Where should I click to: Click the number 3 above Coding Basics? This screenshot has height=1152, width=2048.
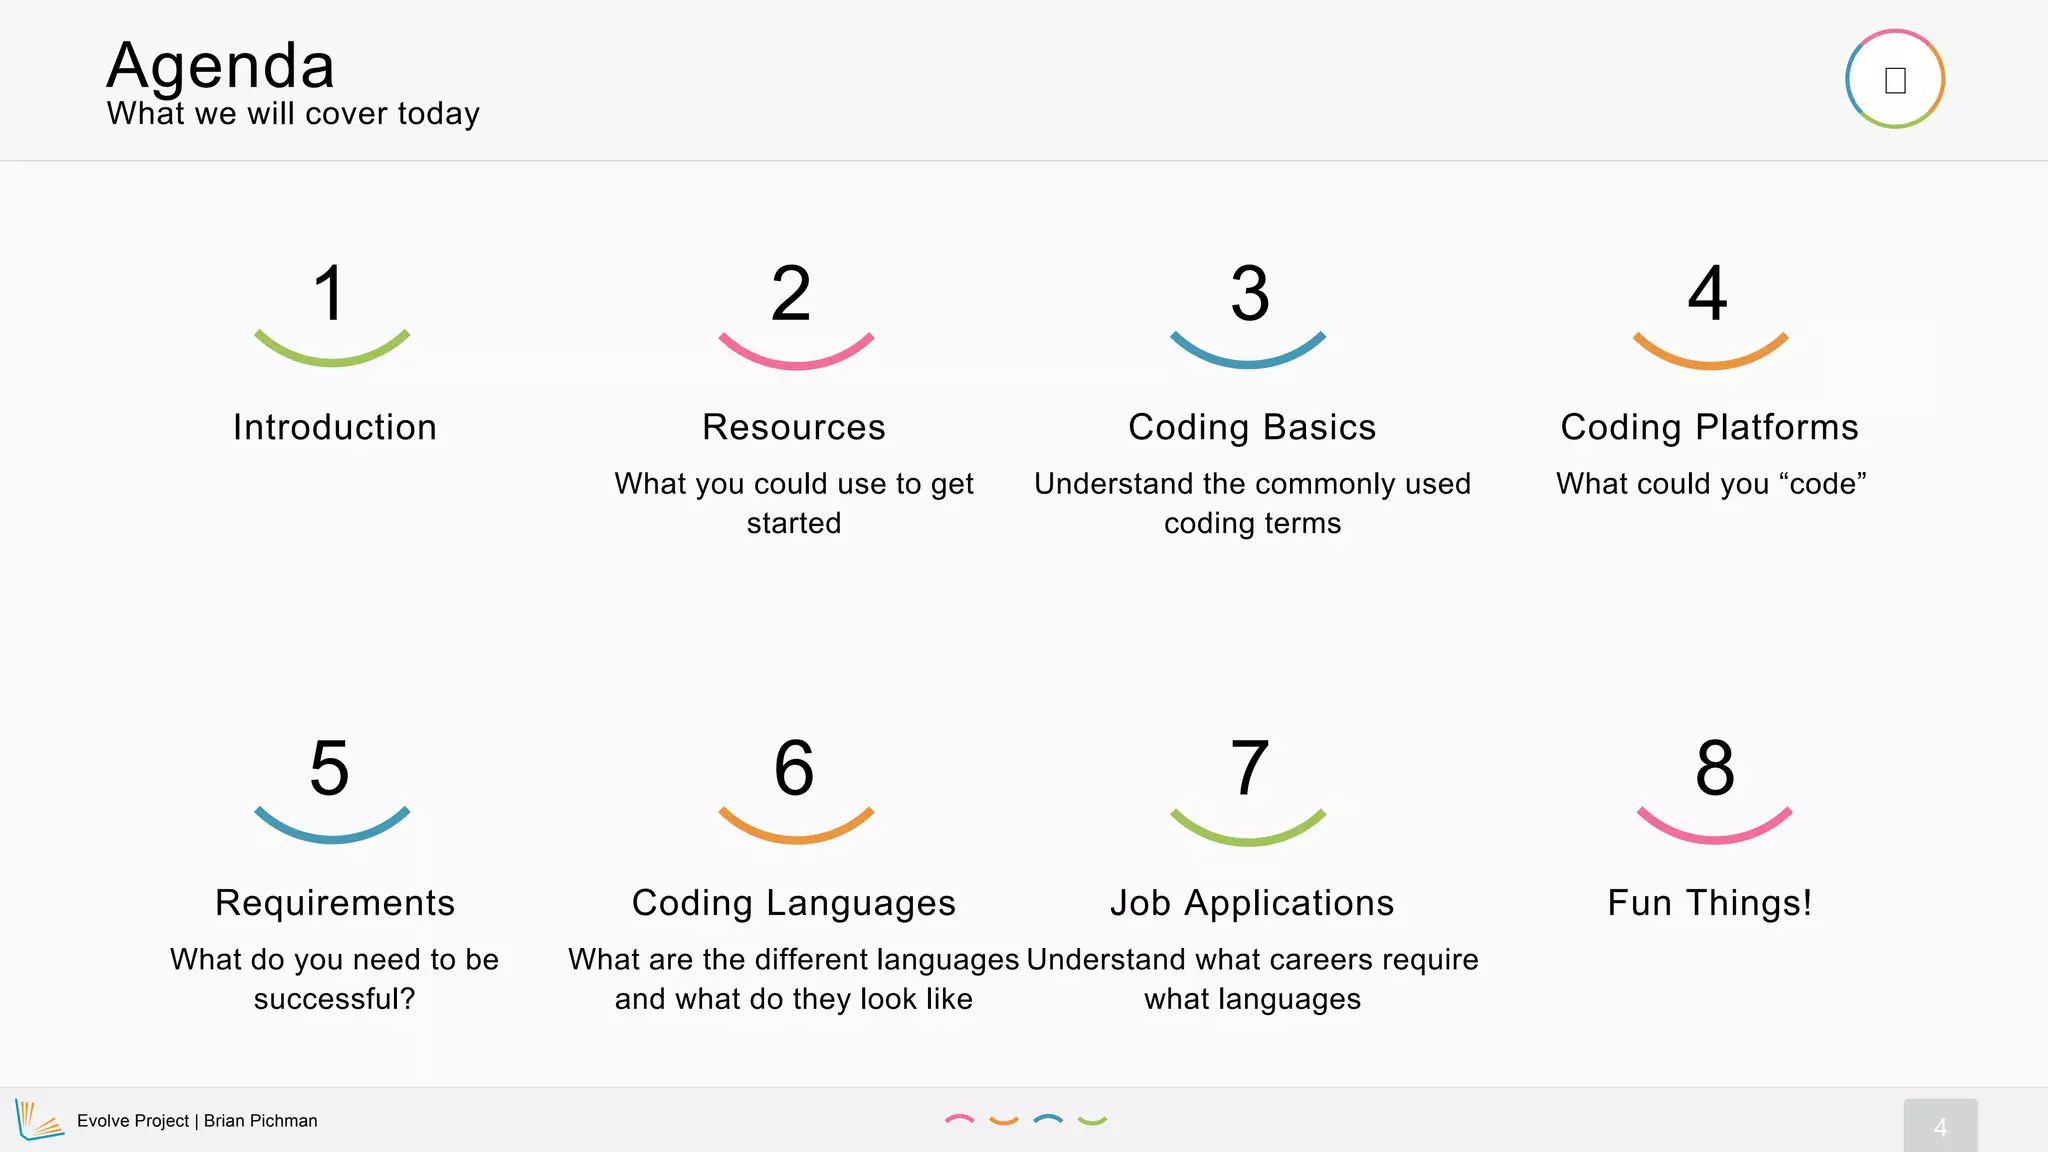point(1250,293)
